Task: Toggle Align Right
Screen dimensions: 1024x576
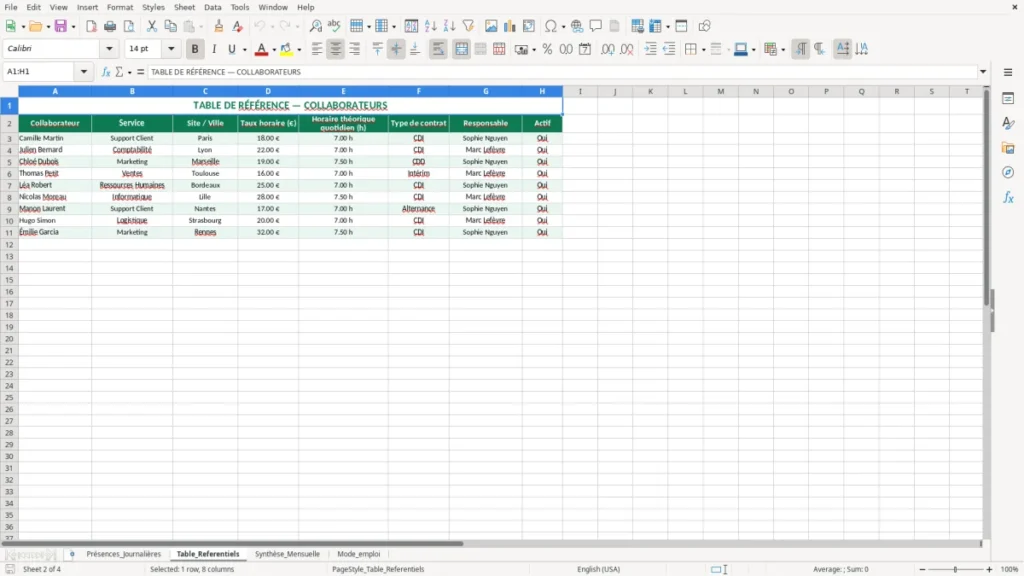Action: (x=355, y=49)
